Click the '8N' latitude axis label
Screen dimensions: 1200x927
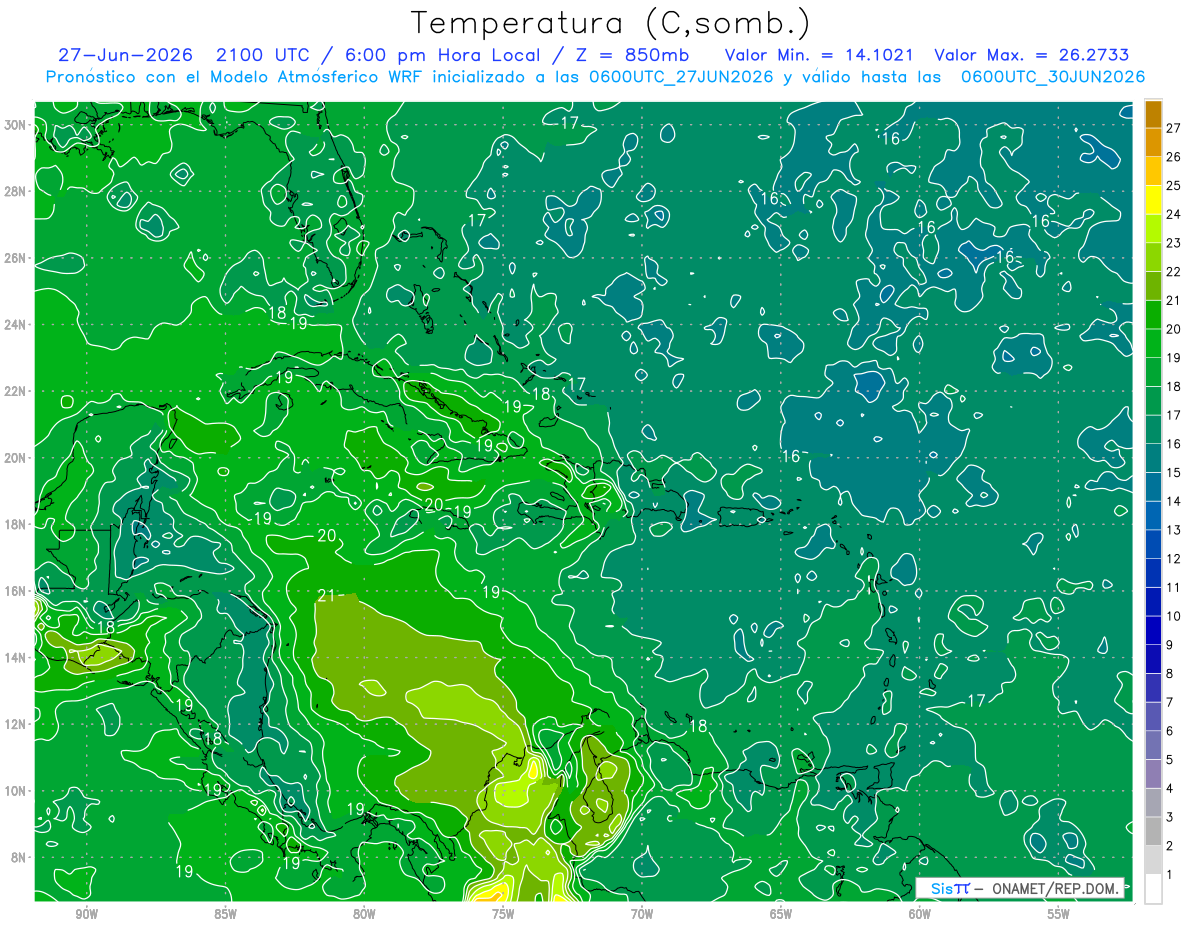[x=19, y=857]
